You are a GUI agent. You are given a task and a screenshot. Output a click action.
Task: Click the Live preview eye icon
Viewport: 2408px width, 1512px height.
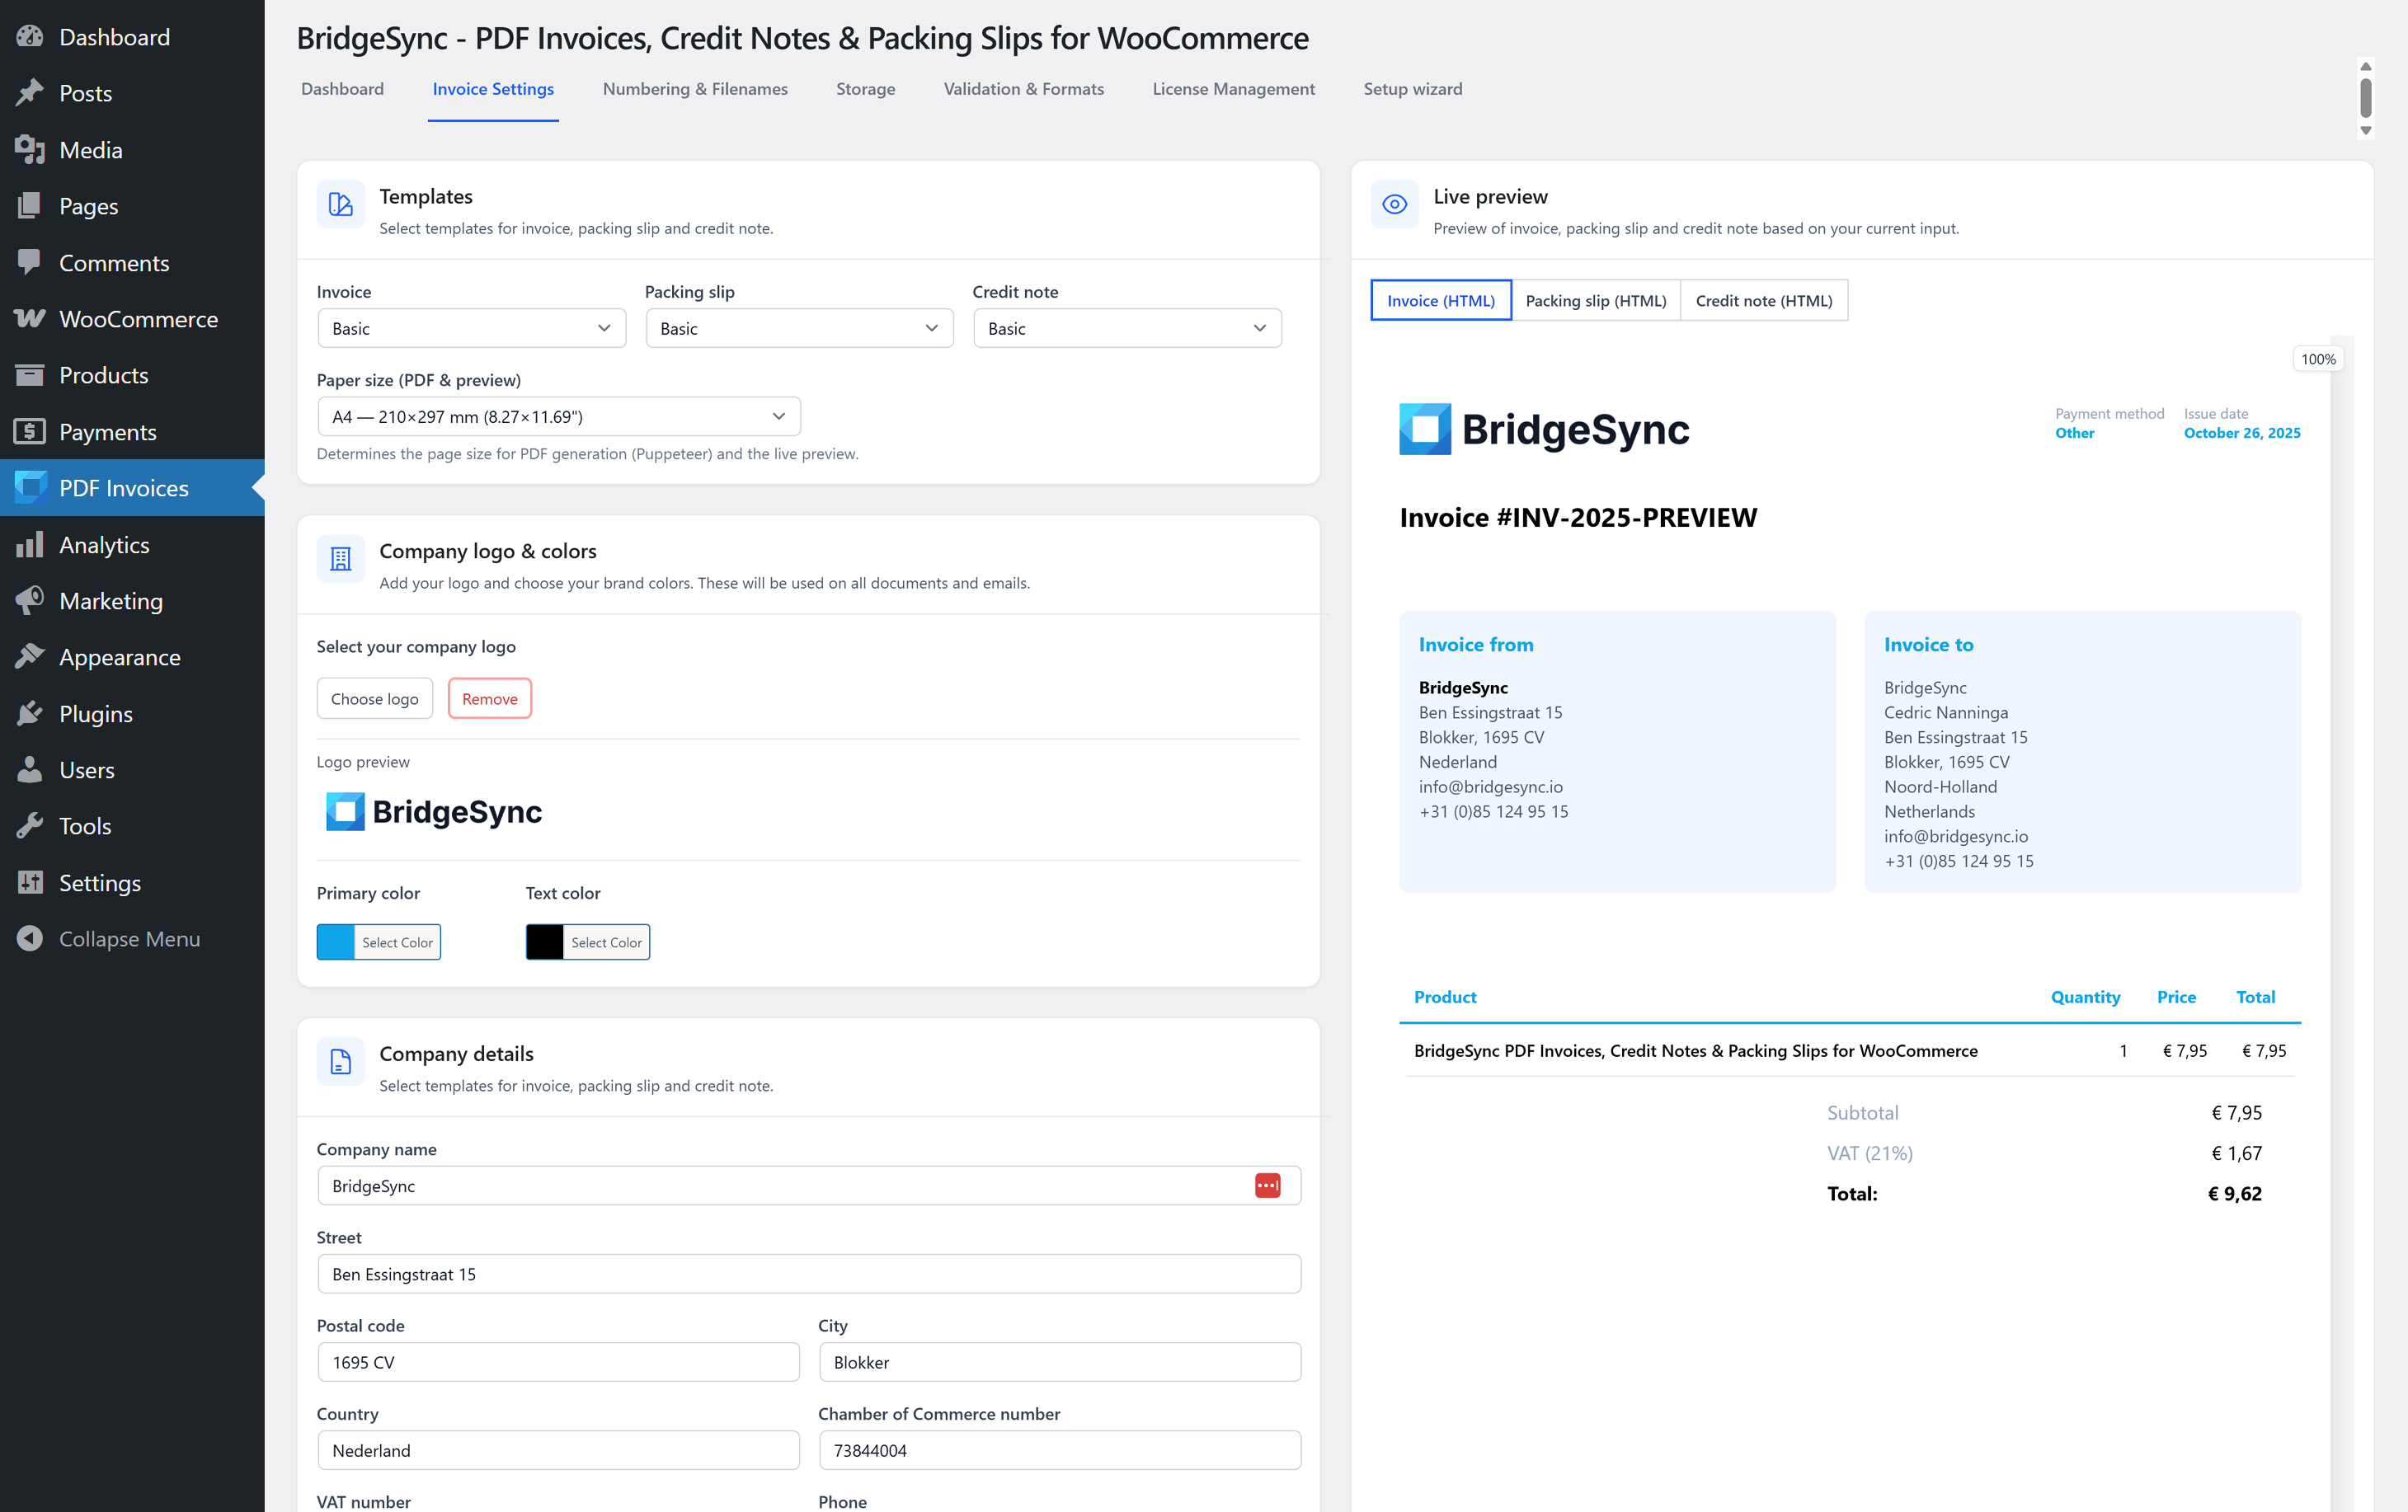coord(1394,205)
